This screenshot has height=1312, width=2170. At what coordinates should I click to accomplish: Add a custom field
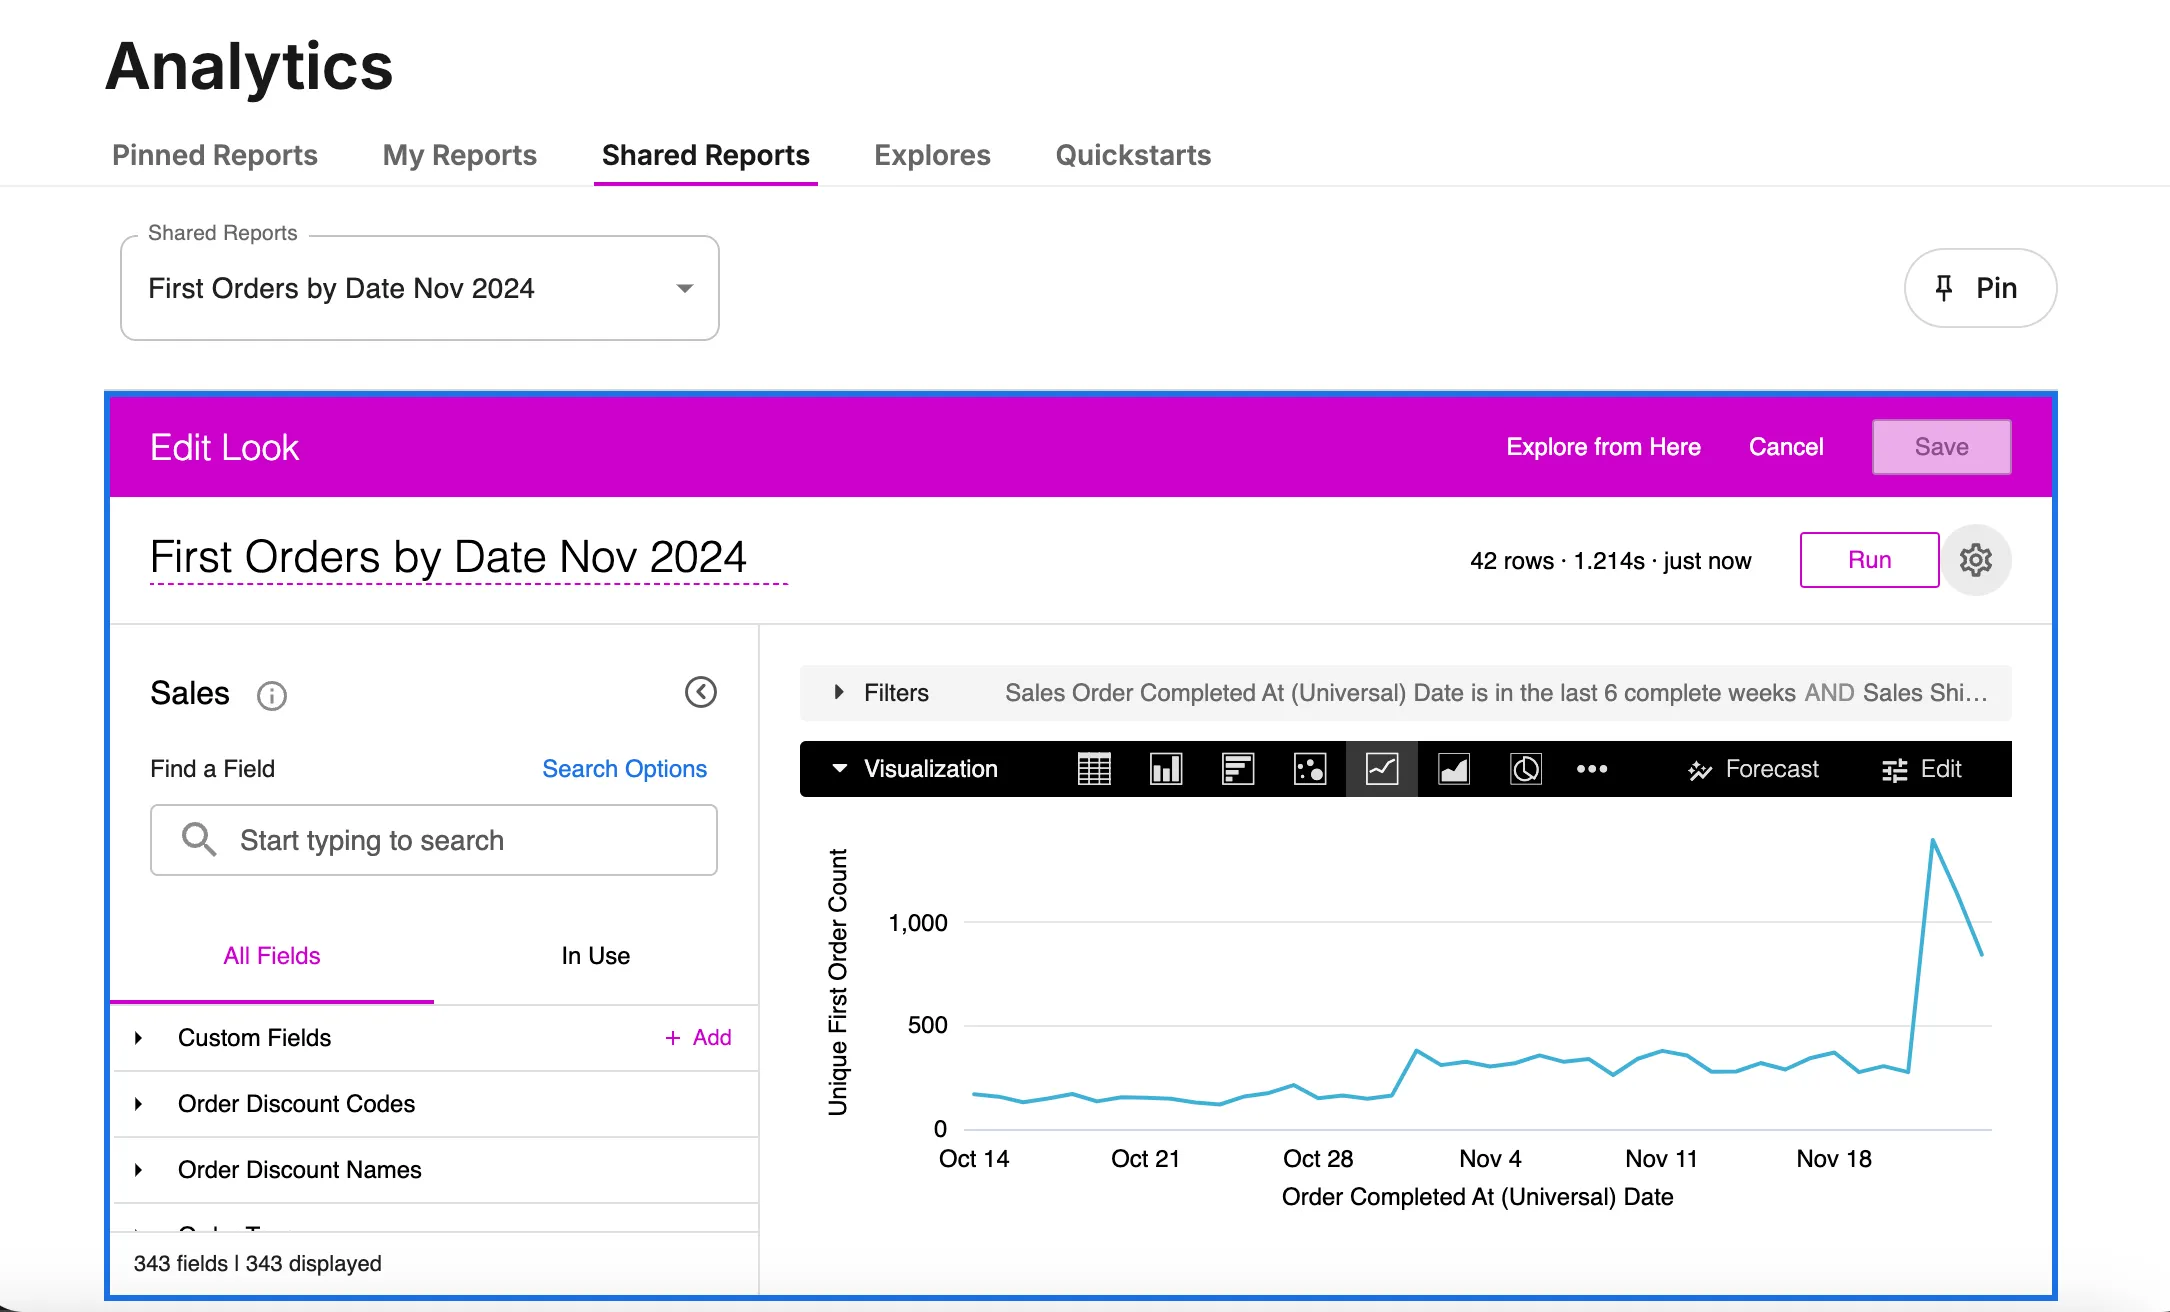[699, 1038]
